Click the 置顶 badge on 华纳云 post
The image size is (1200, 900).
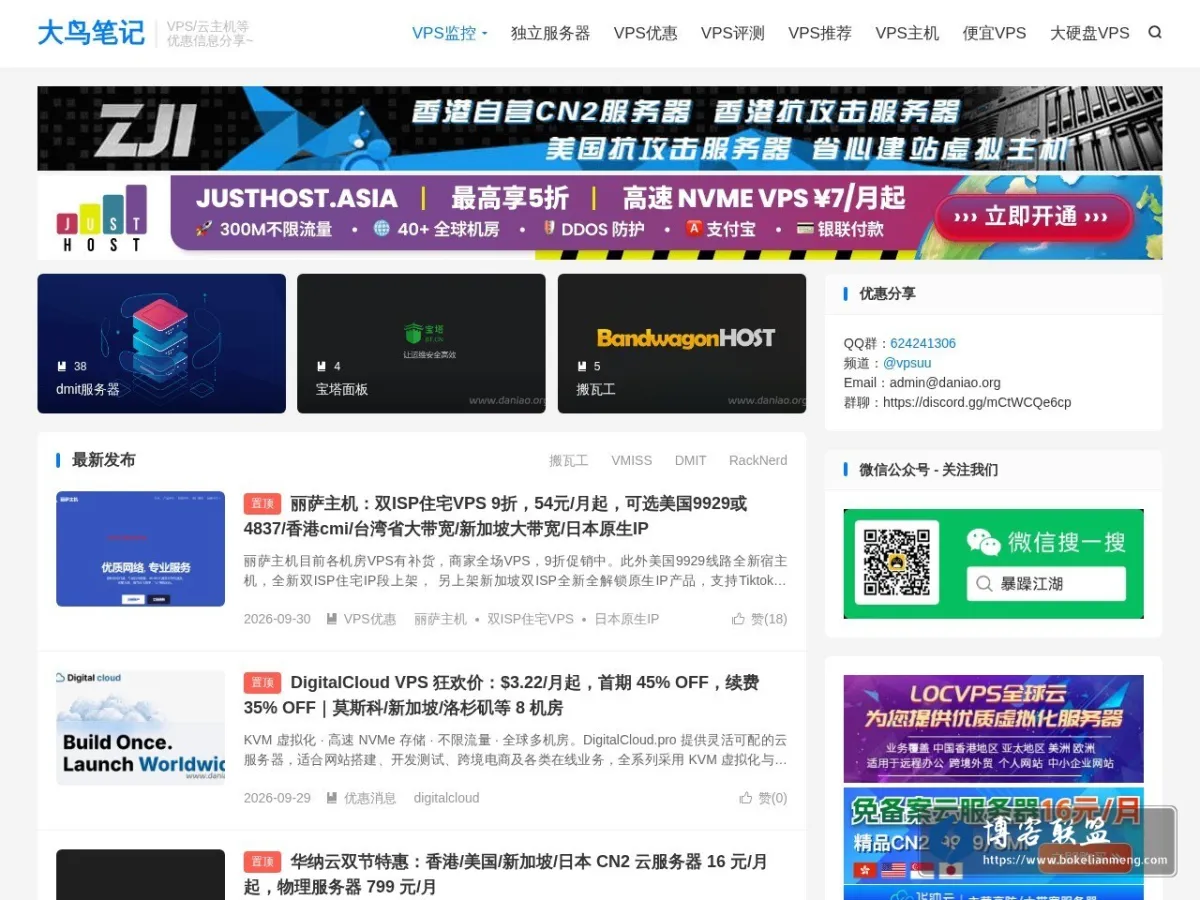point(262,861)
